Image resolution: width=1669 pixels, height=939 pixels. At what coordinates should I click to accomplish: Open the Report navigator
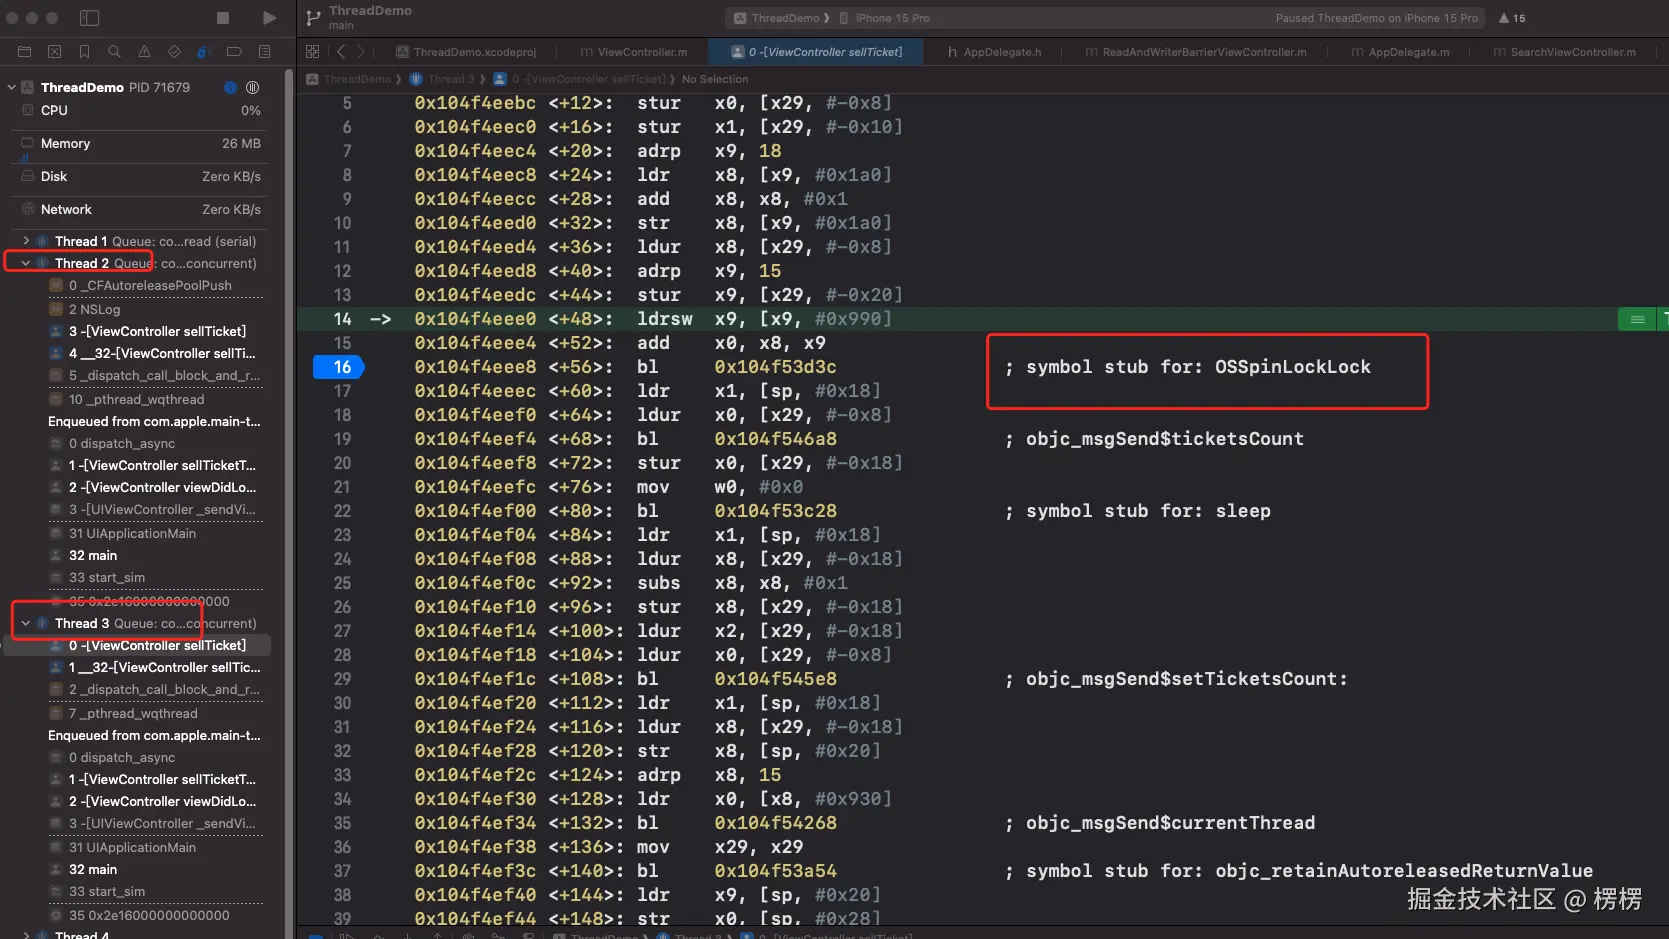(264, 52)
